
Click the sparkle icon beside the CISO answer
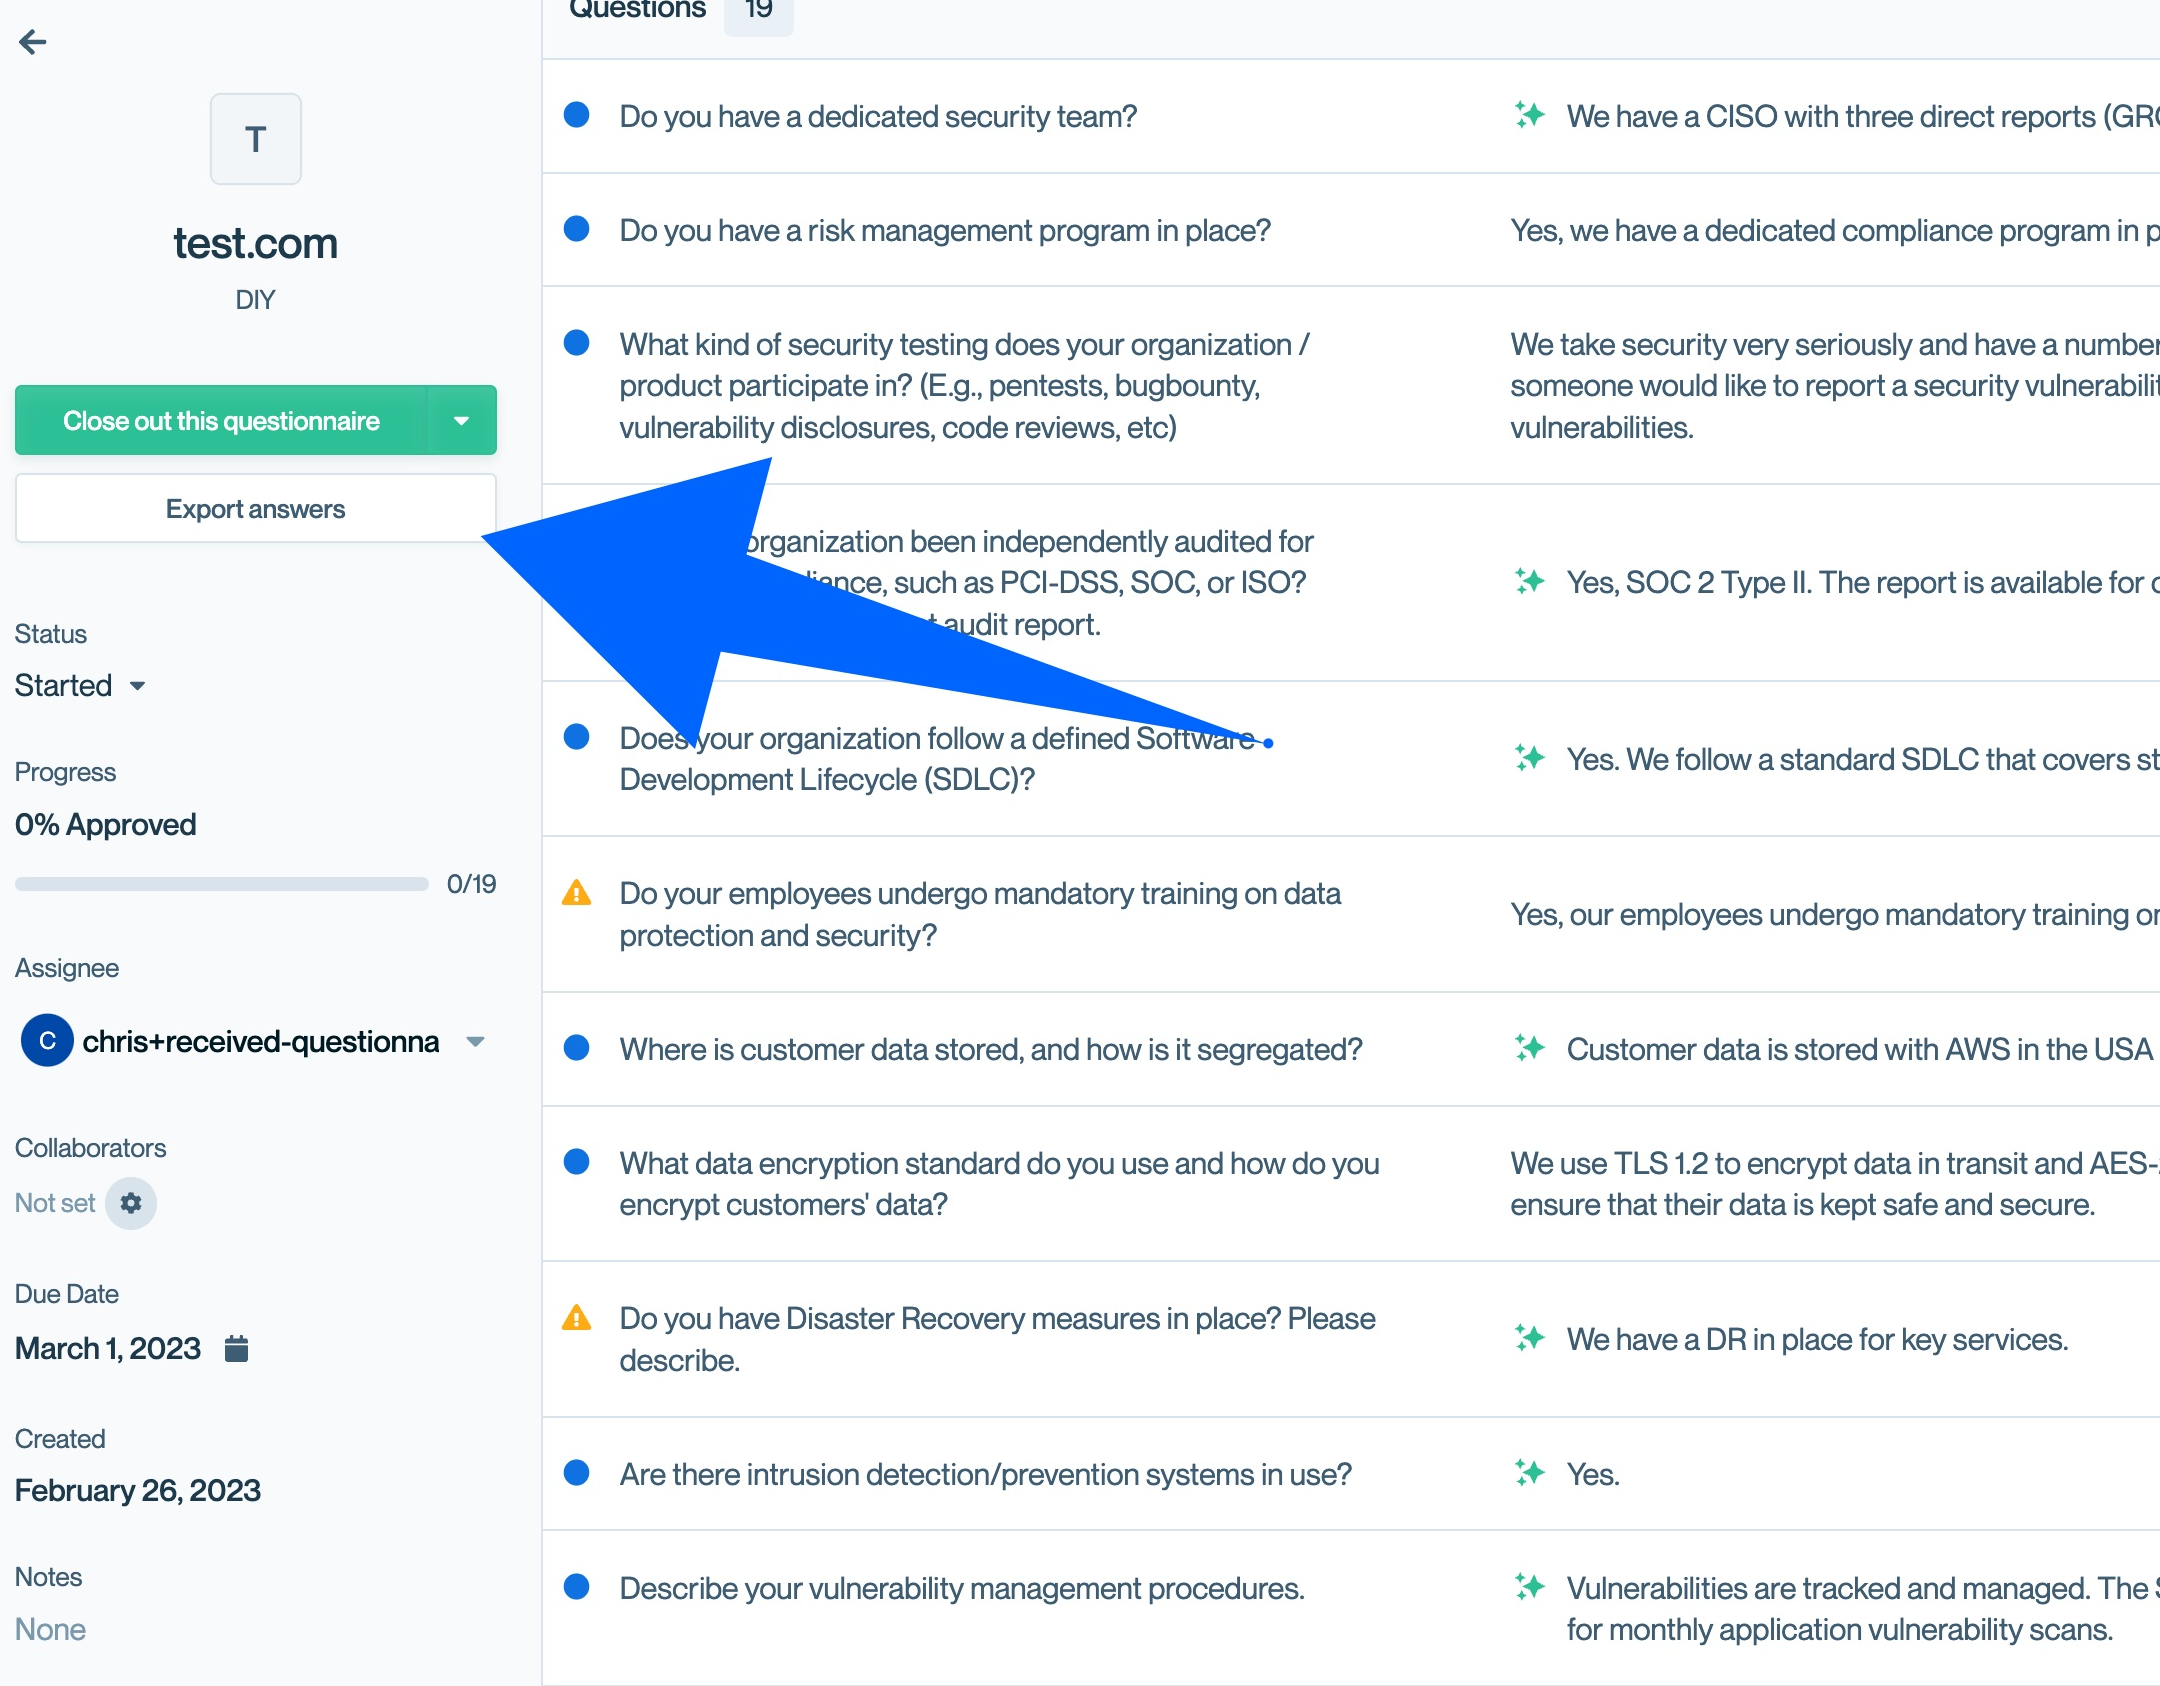click(x=1529, y=116)
